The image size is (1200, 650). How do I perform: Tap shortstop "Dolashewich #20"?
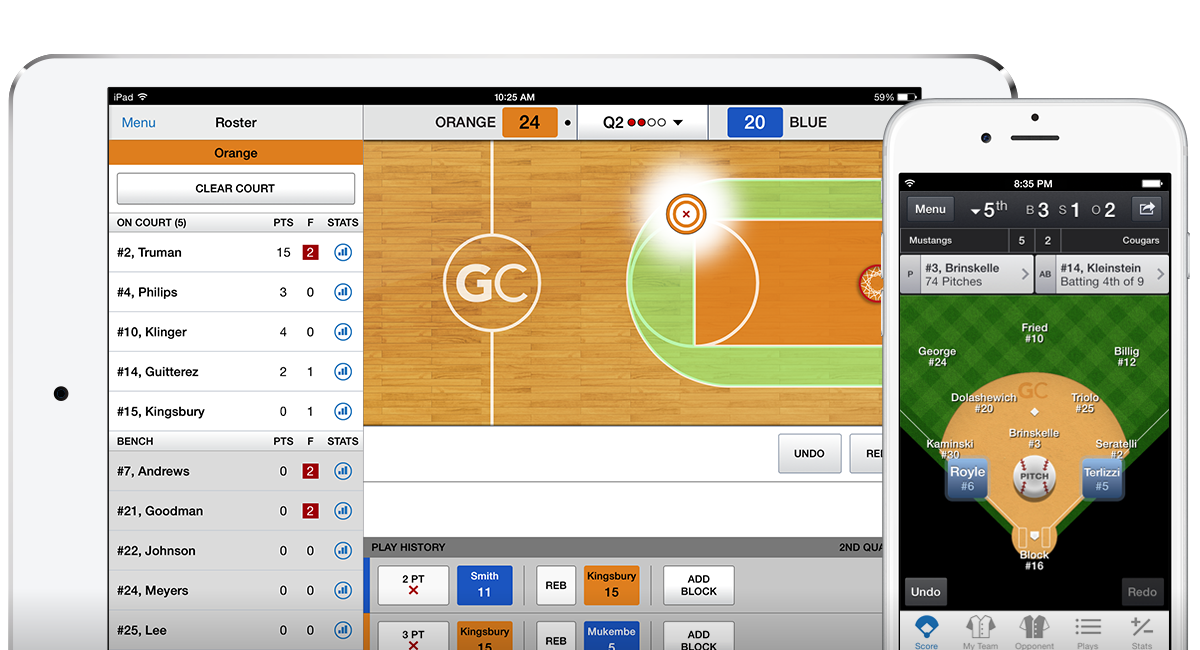click(984, 403)
